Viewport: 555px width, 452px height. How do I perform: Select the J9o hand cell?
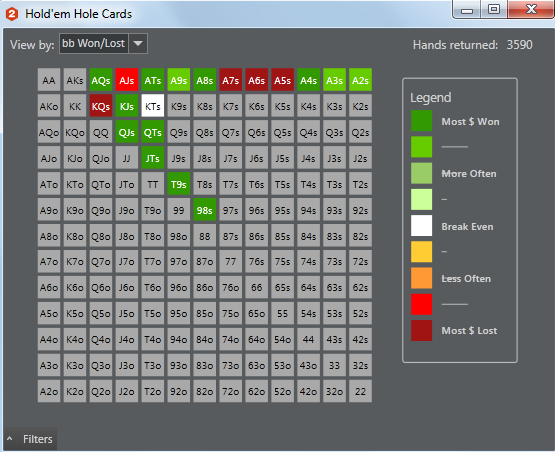point(127,210)
